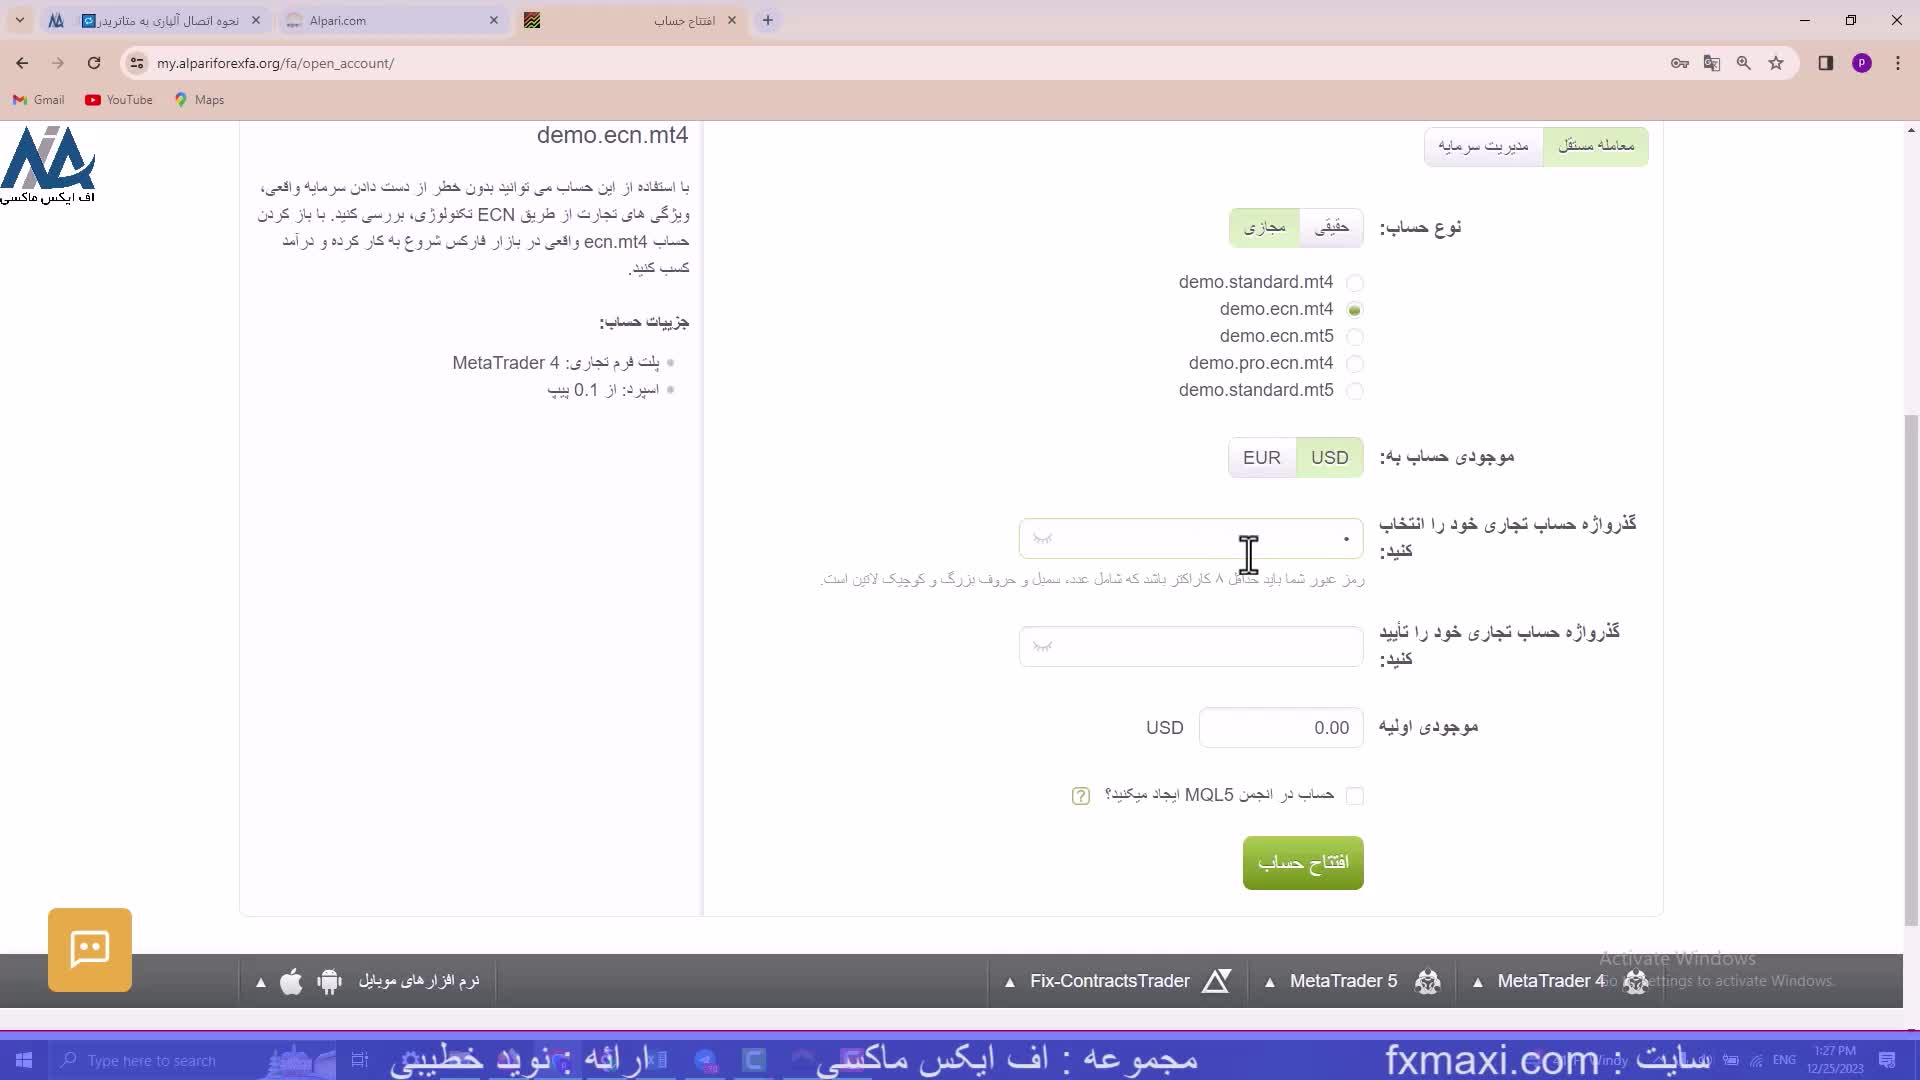Open the password key icon in address bar
1920x1080 pixels.
[x=1680, y=63]
